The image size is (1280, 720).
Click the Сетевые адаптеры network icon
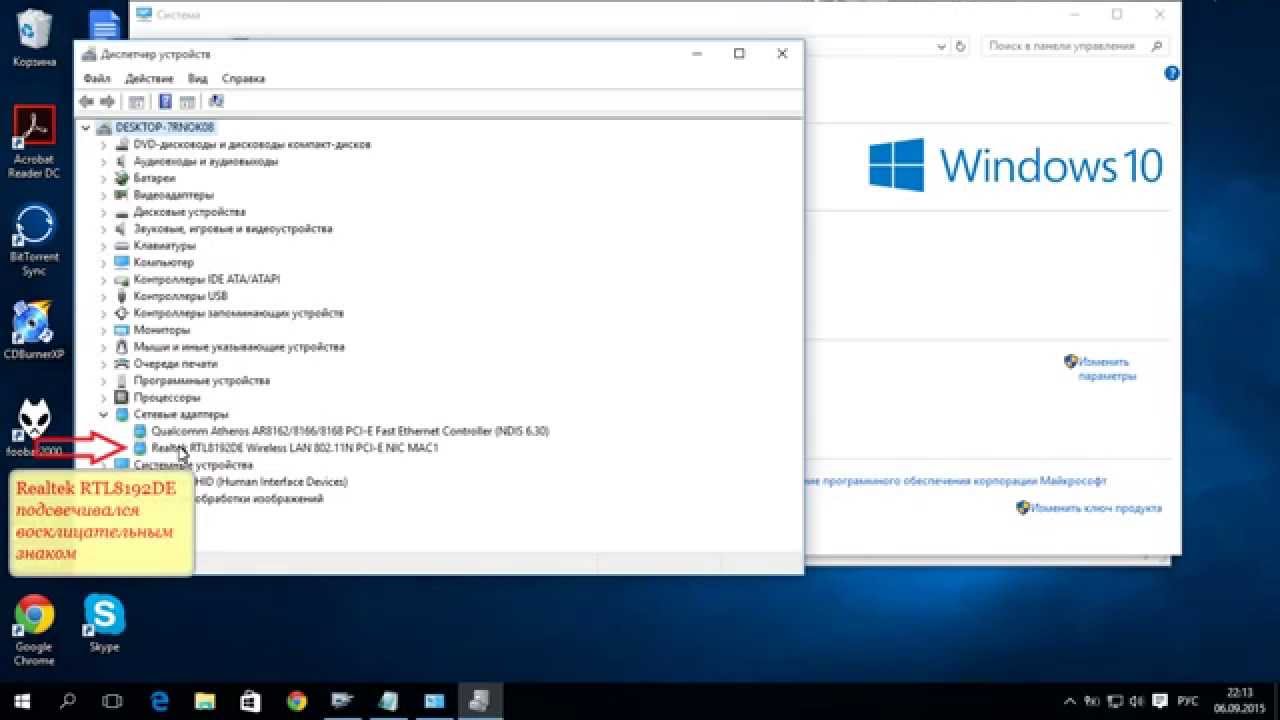123,414
